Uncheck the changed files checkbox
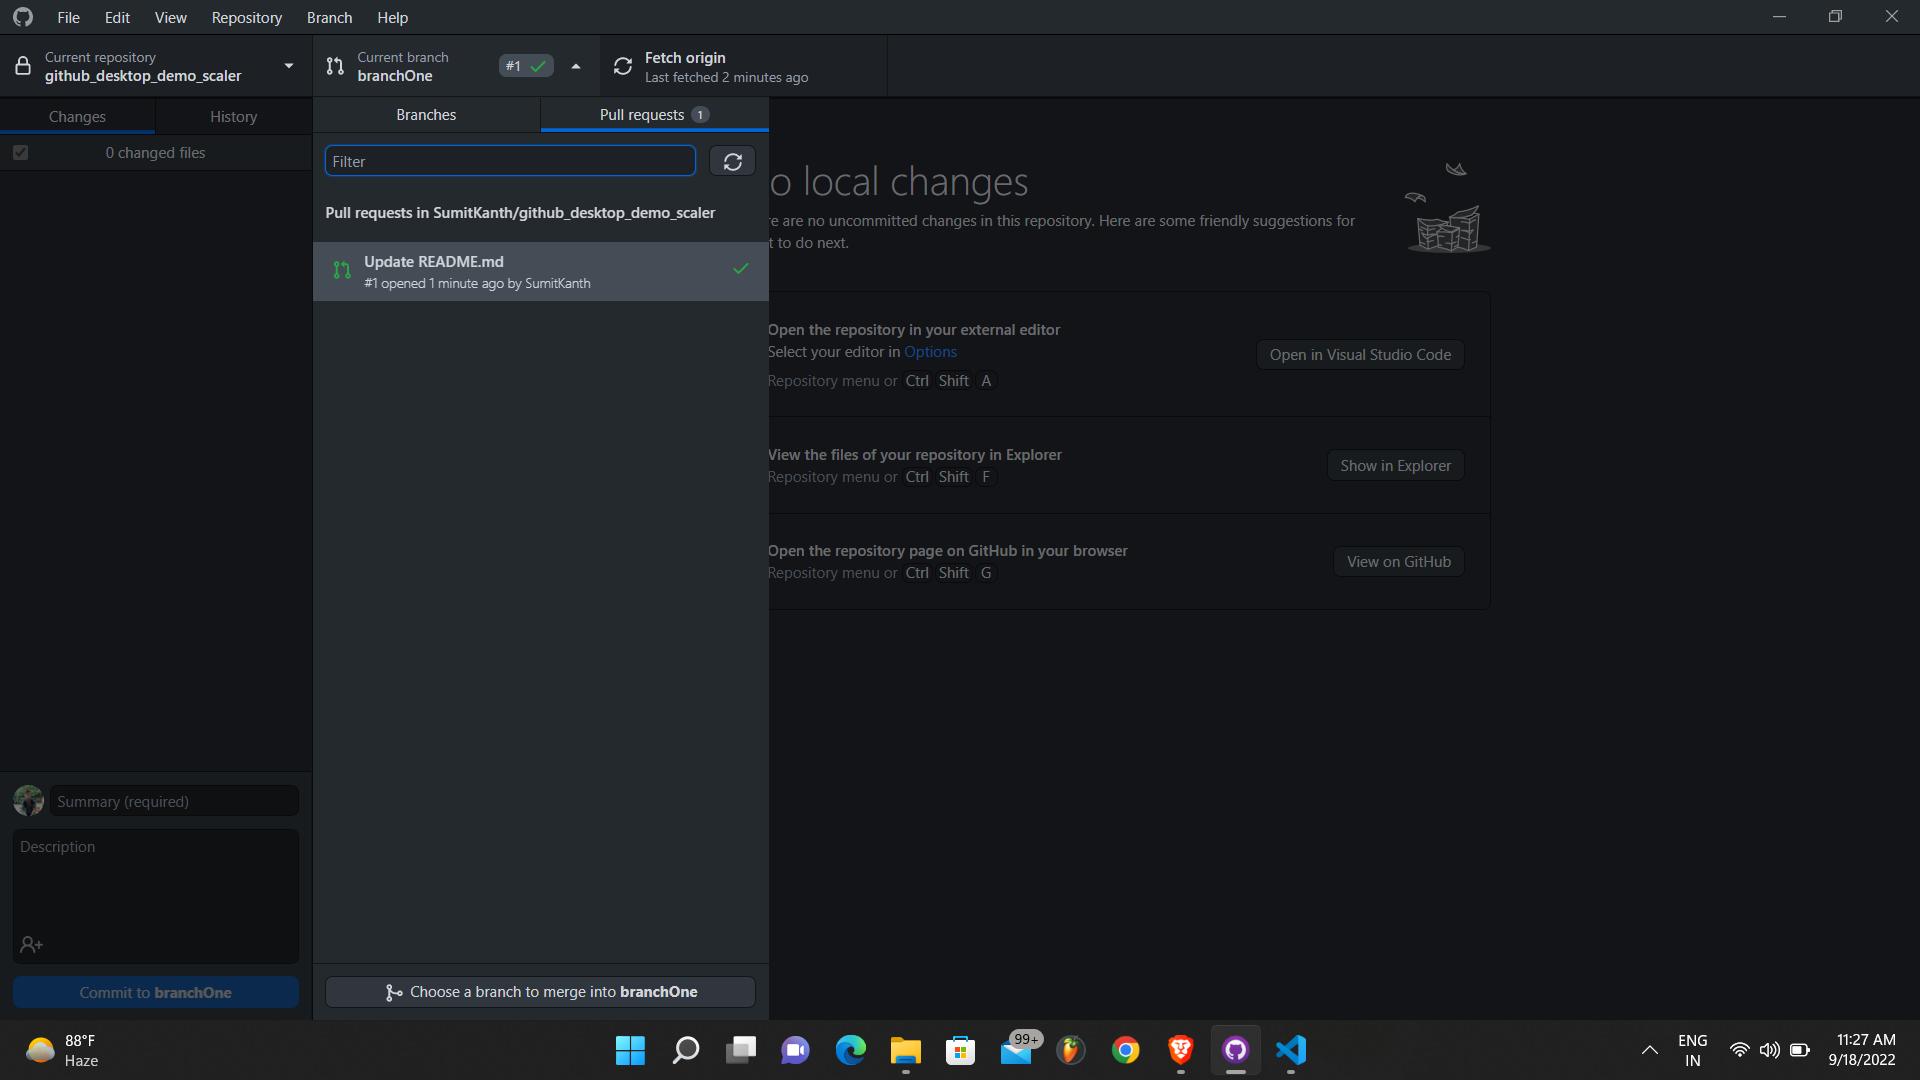This screenshot has width=1920, height=1080. (20, 152)
